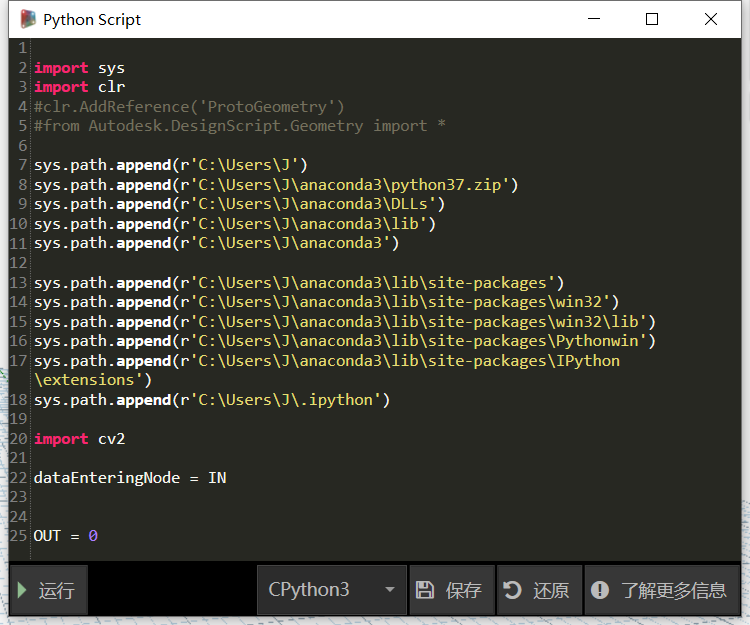The image size is (750, 625).
Task: Click empty line 23 in editor
Action: [385, 497]
